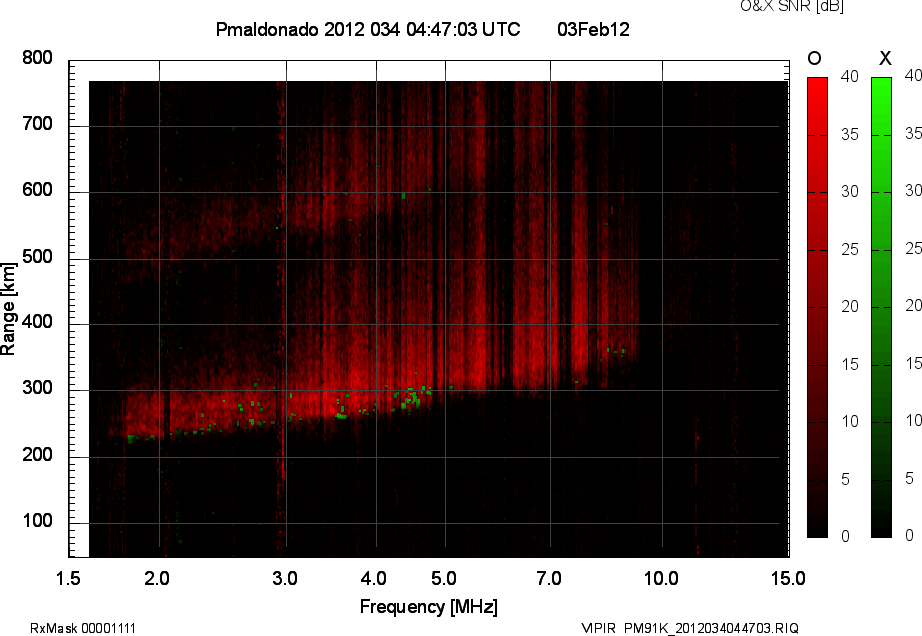The image size is (922, 636).
Task: Click the 15.0 MHz frequency tick label
Action: click(x=788, y=579)
